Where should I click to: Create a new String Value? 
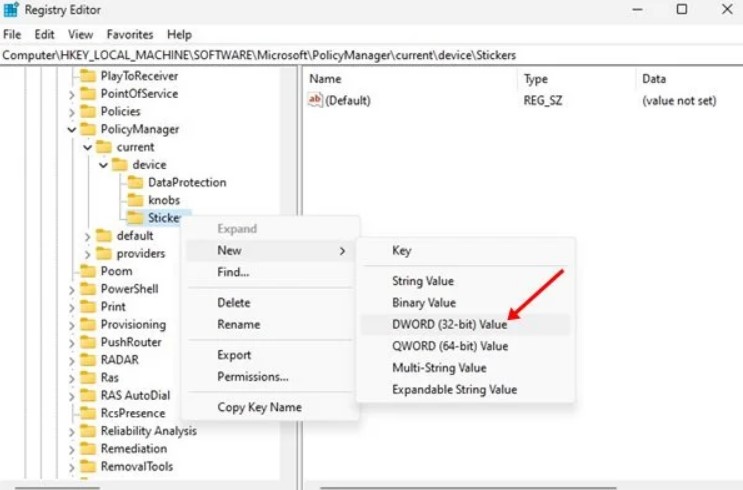[x=465, y=281]
